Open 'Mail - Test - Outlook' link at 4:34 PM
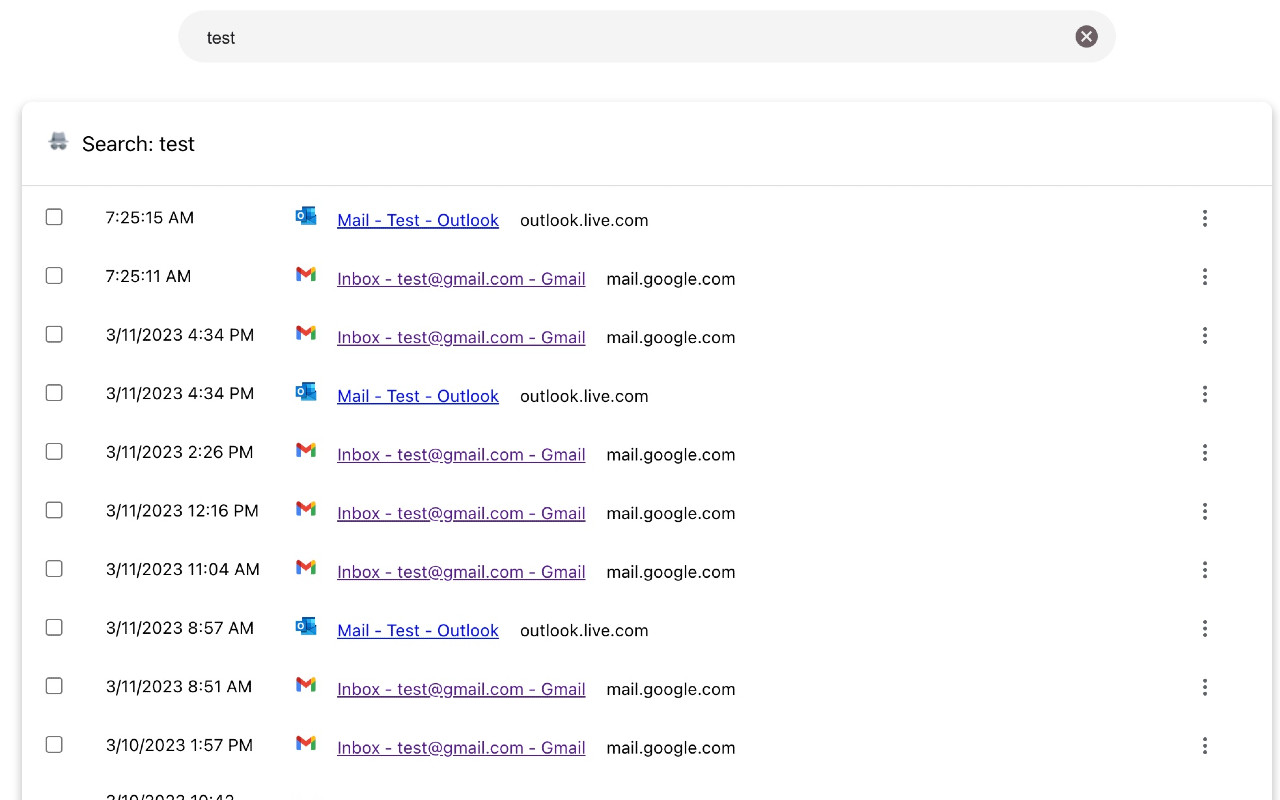 tap(418, 396)
